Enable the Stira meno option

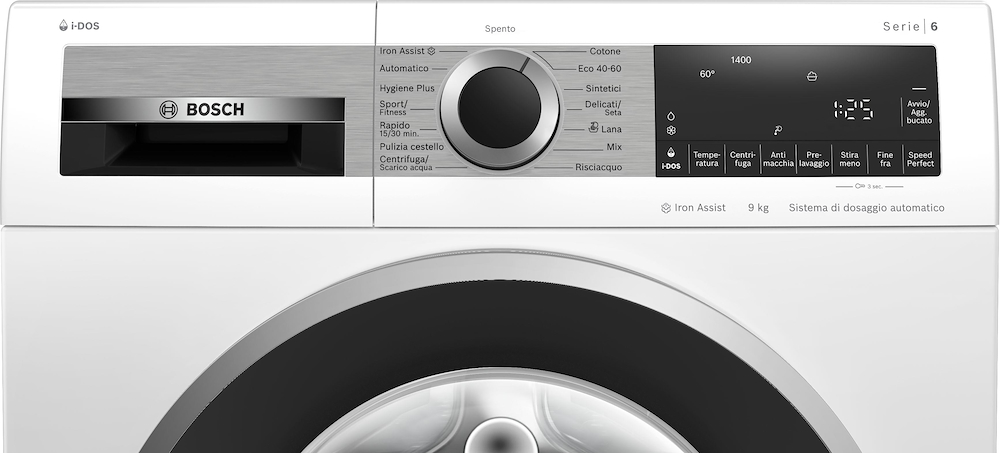[x=849, y=159]
